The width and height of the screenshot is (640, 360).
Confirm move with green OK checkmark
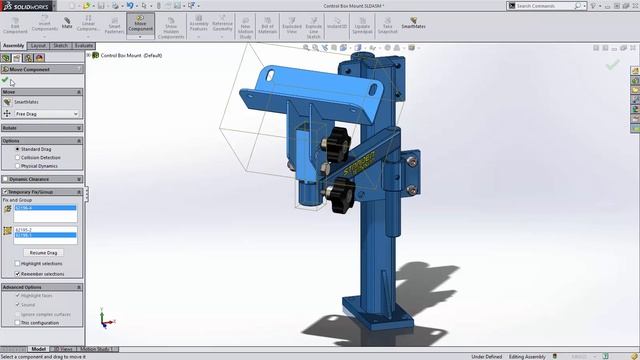(x=5, y=80)
